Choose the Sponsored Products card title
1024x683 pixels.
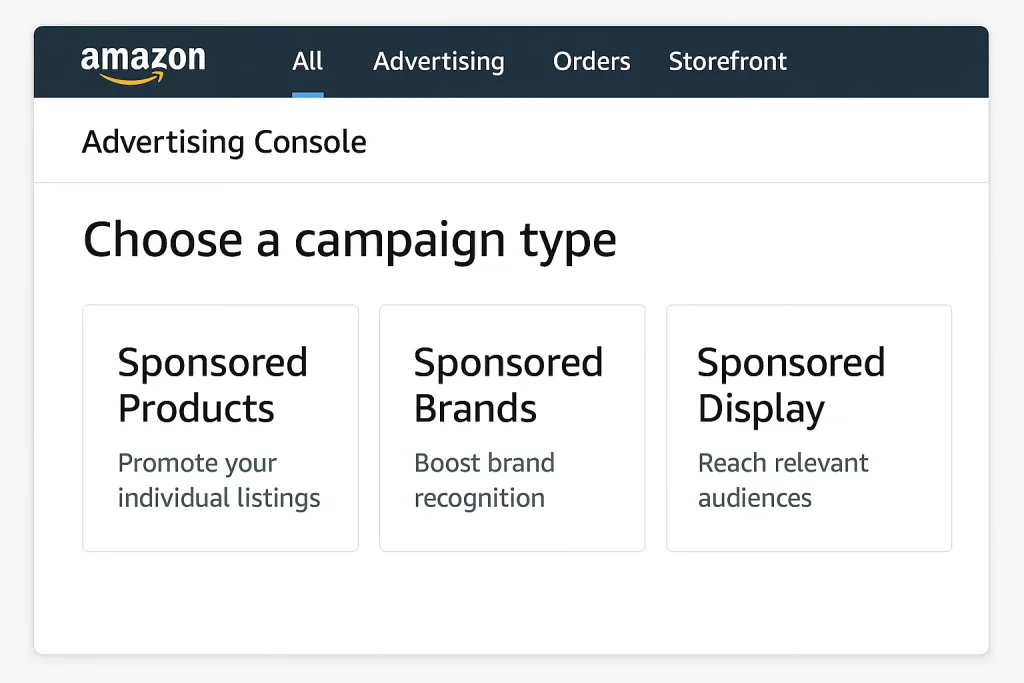pyautogui.click(x=212, y=385)
